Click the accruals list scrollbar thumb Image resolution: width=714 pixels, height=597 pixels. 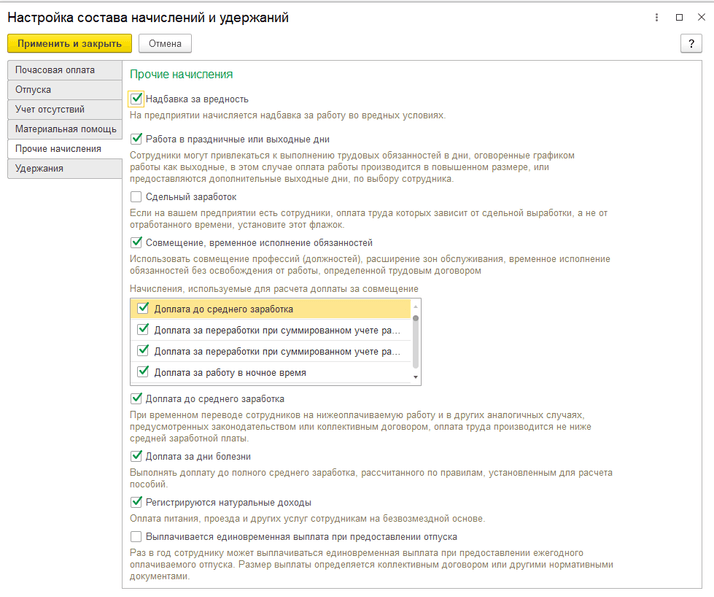[x=415, y=341]
